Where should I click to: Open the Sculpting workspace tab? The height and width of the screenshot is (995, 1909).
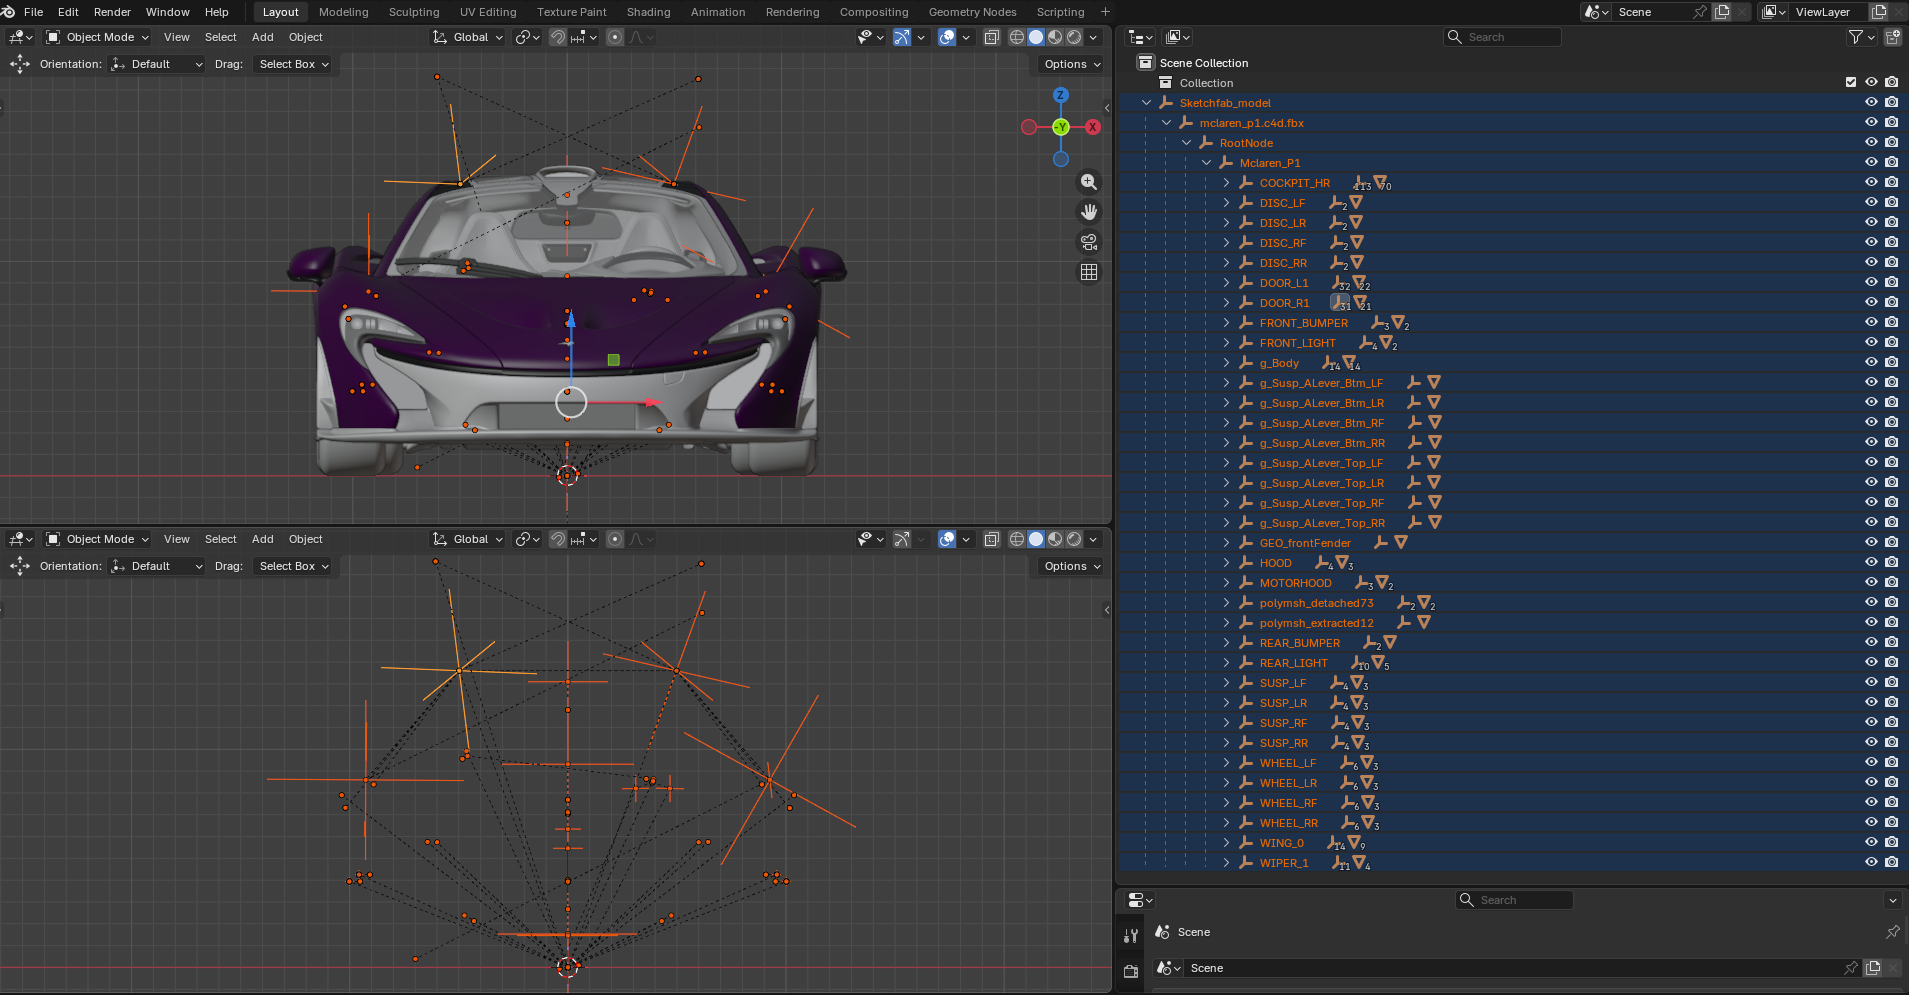(414, 12)
